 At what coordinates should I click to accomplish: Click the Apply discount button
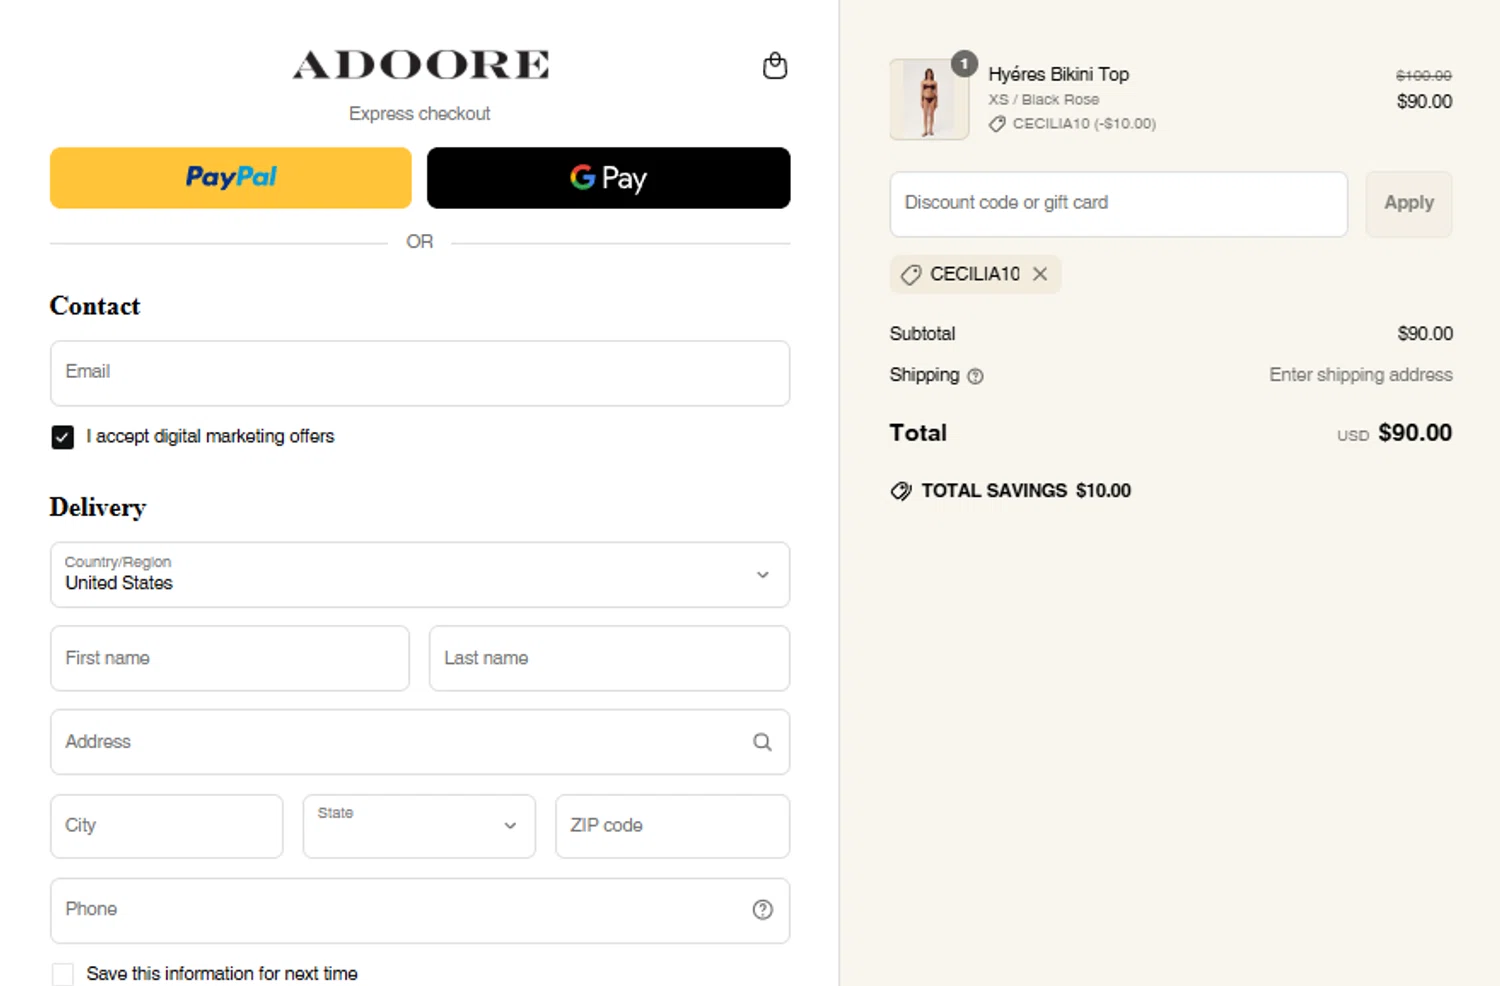click(1409, 204)
